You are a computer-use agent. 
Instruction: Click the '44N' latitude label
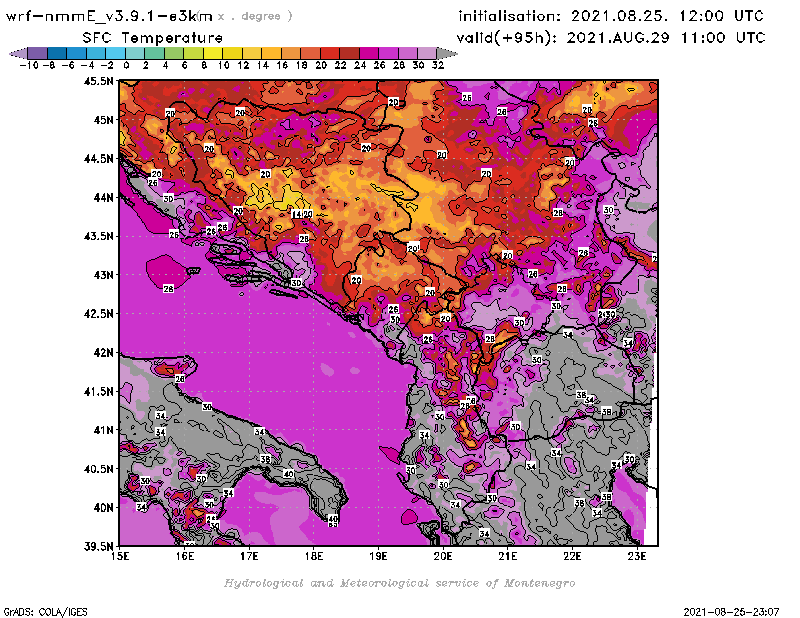pyautogui.click(x=103, y=197)
